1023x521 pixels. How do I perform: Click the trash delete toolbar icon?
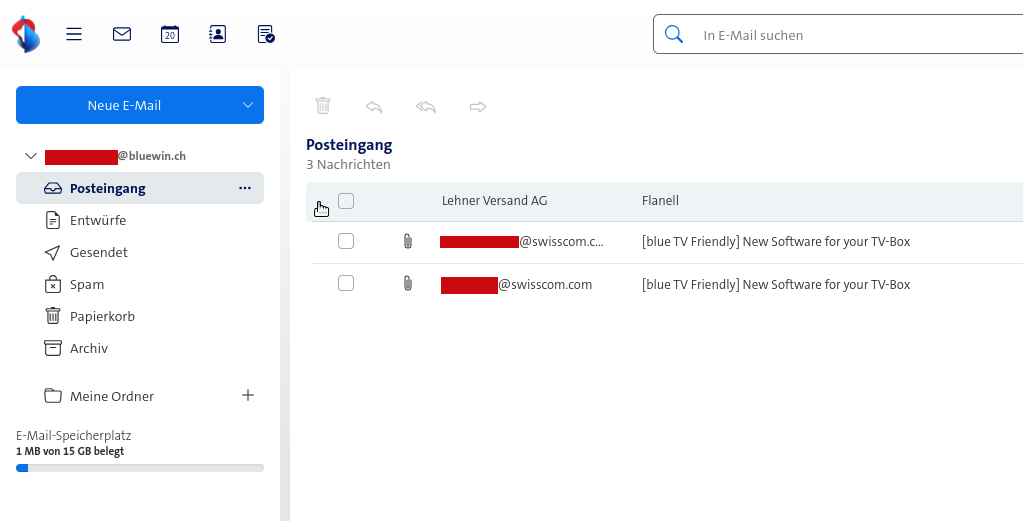323,106
